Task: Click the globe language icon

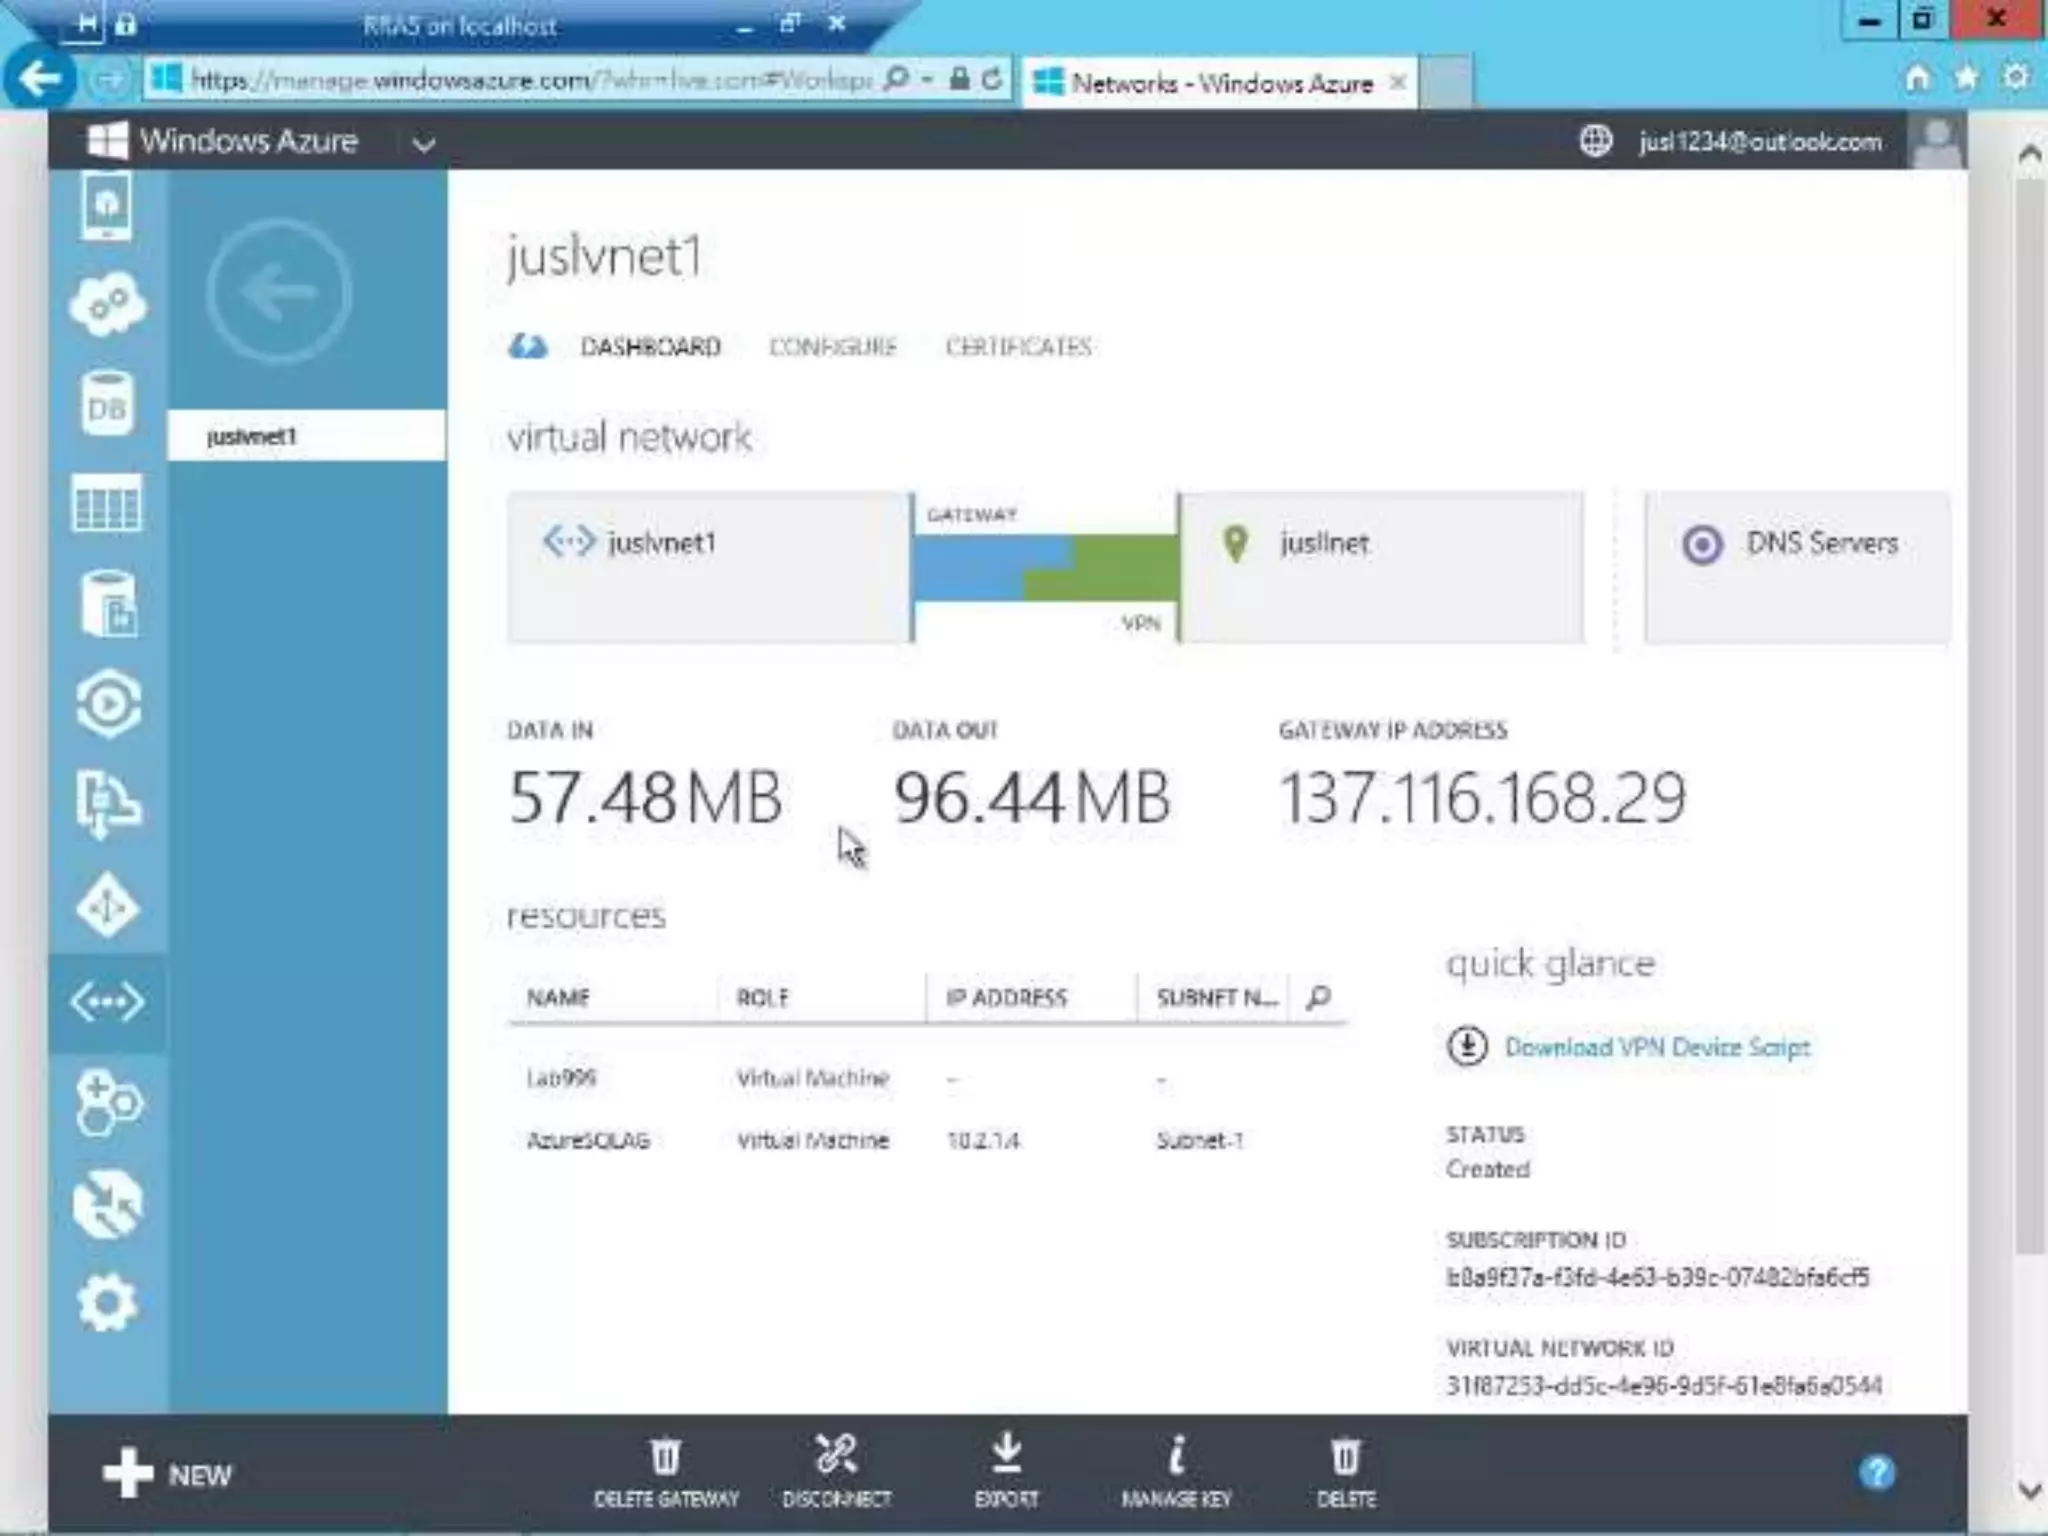Action: pyautogui.click(x=1596, y=141)
